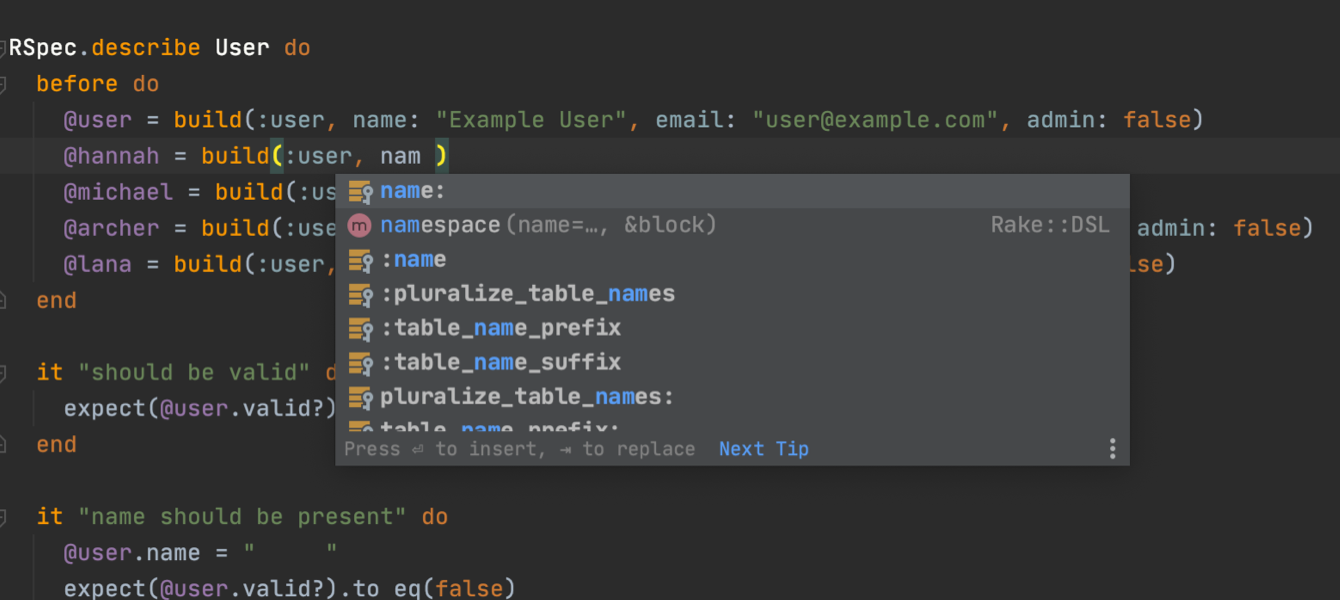Screen dimensions: 1340x600
Task: Place the cursor after "nam" in @hannah line
Action: tap(422, 156)
